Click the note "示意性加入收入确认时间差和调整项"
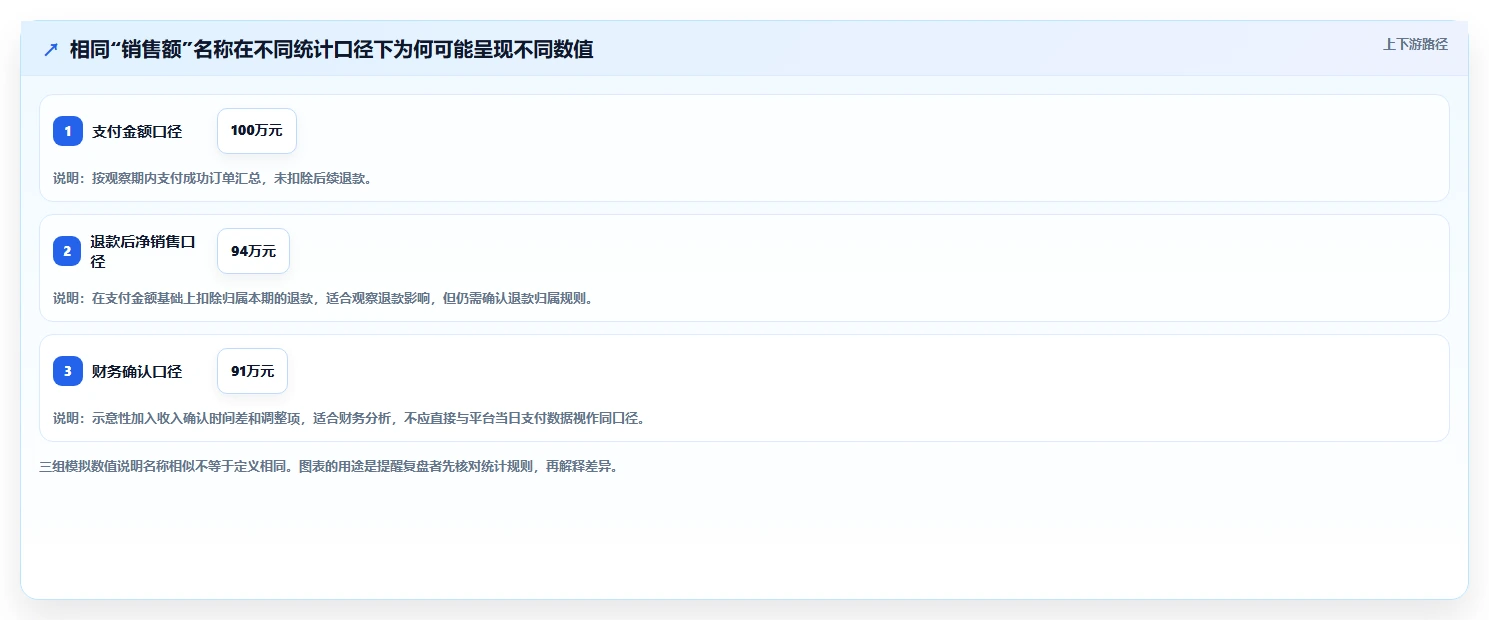 coord(195,419)
